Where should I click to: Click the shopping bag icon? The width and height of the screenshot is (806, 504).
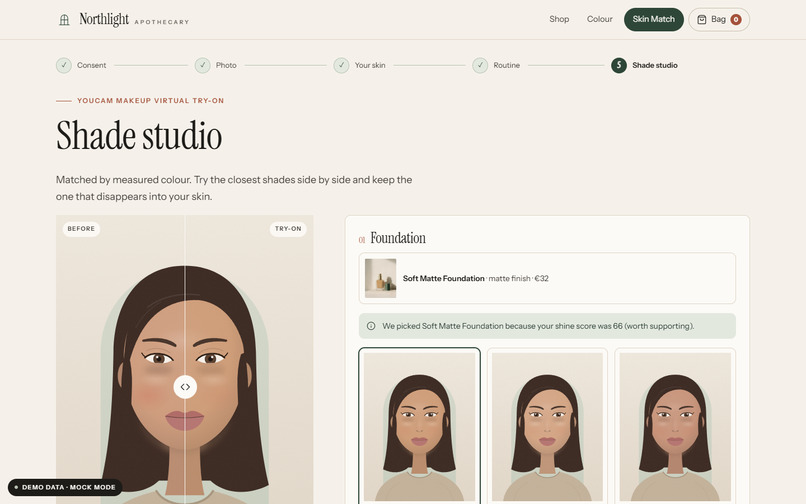[702, 20]
